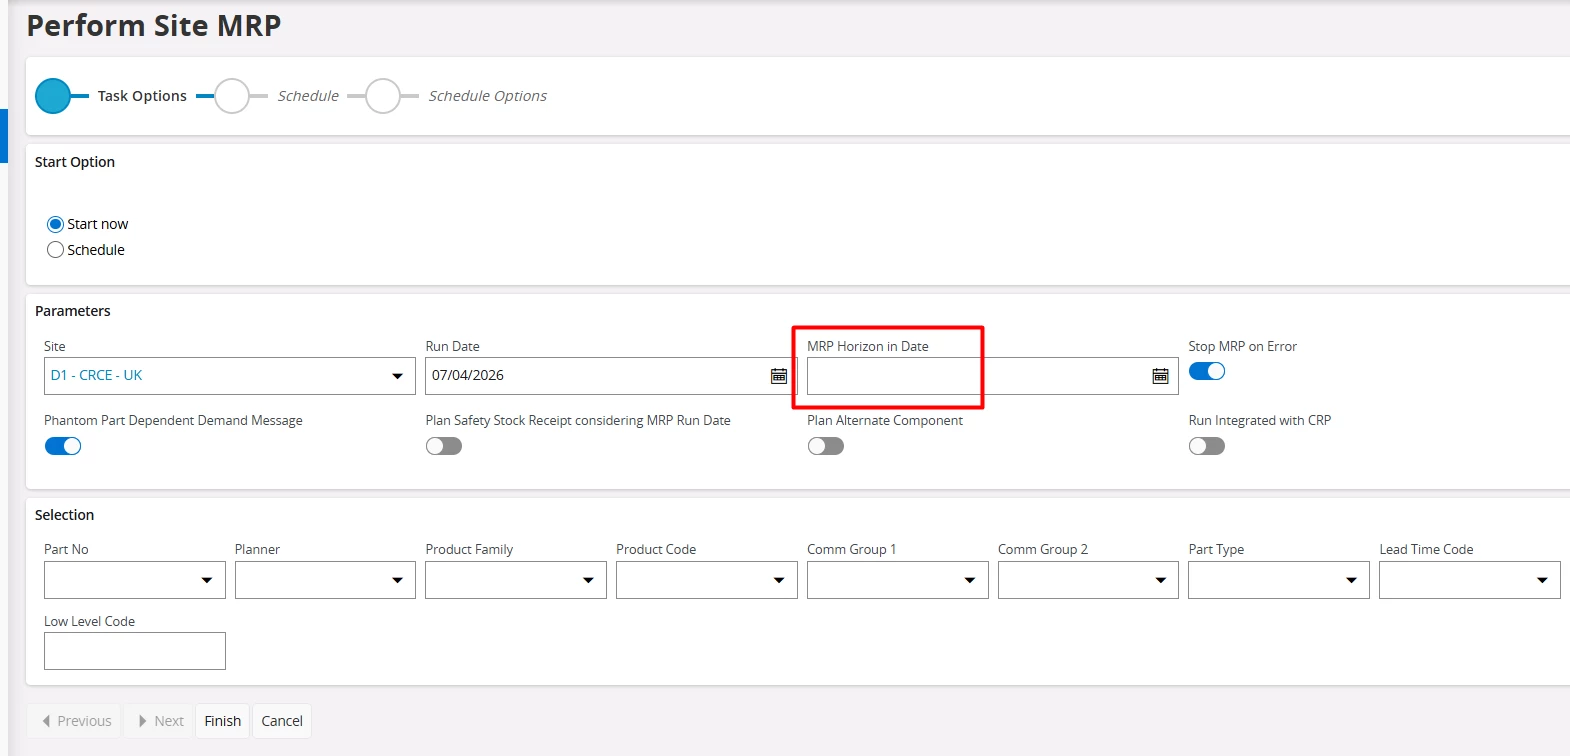
Task: Expand the Planner dropdown list
Action: (x=397, y=580)
